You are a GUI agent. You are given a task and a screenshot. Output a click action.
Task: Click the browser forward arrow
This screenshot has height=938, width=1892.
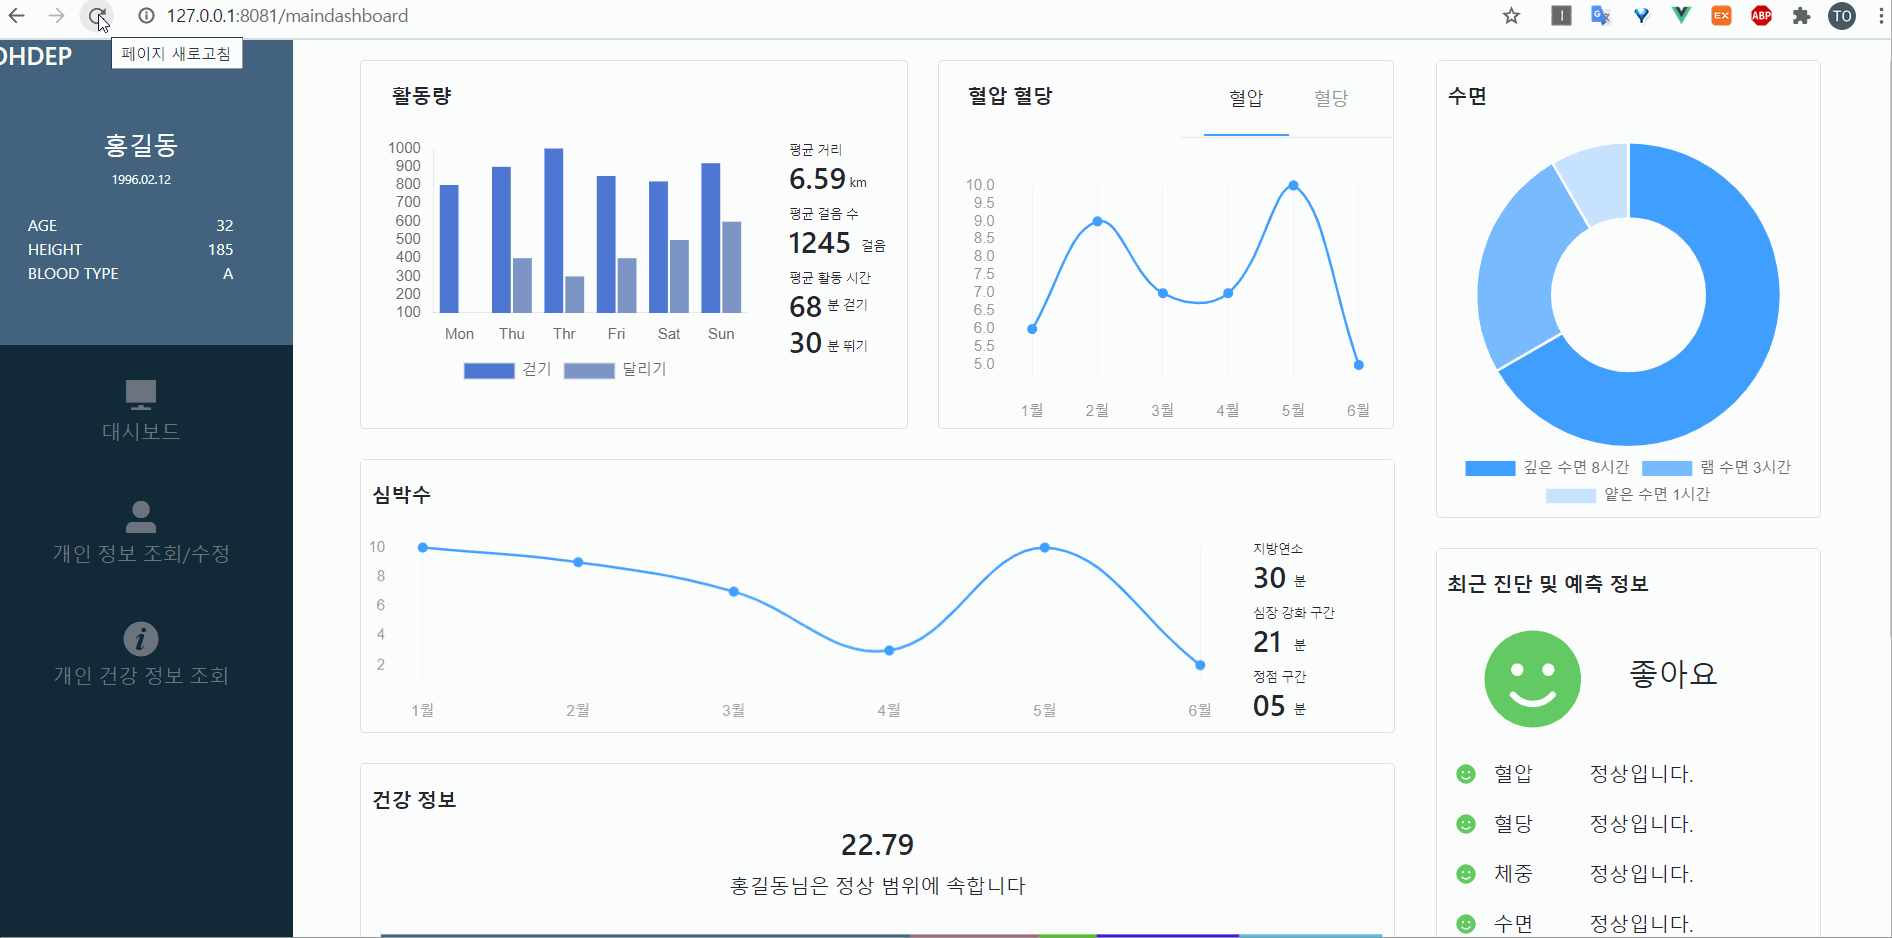coord(57,16)
